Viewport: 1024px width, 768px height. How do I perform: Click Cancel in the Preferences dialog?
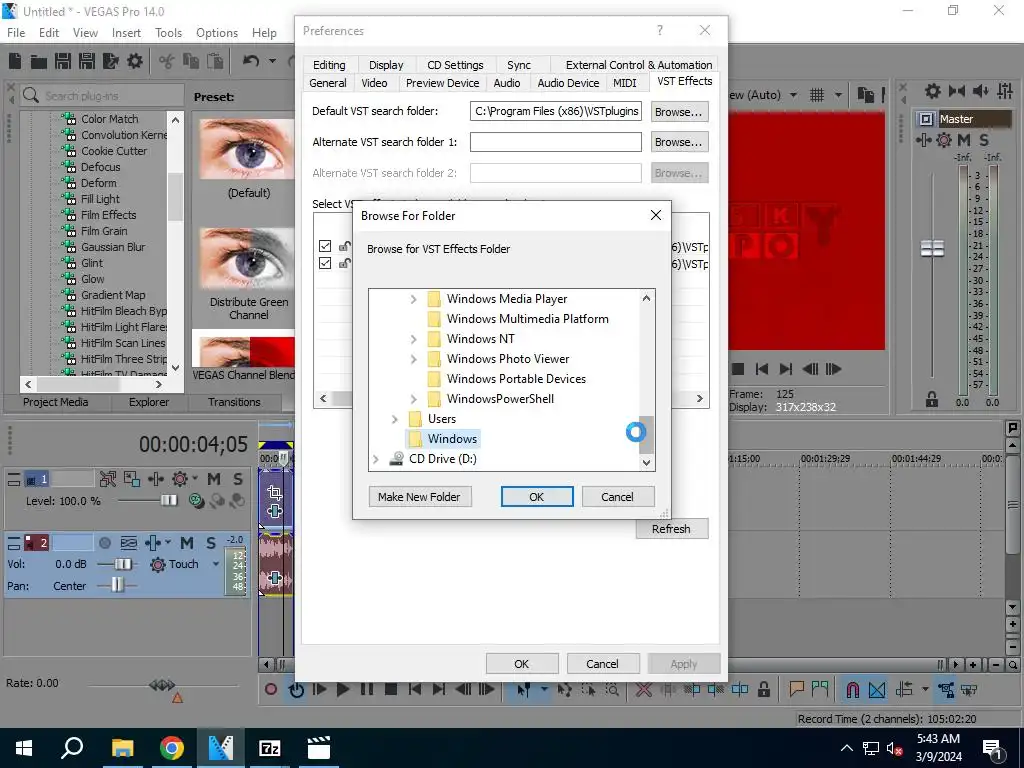[x=602, y=664]
